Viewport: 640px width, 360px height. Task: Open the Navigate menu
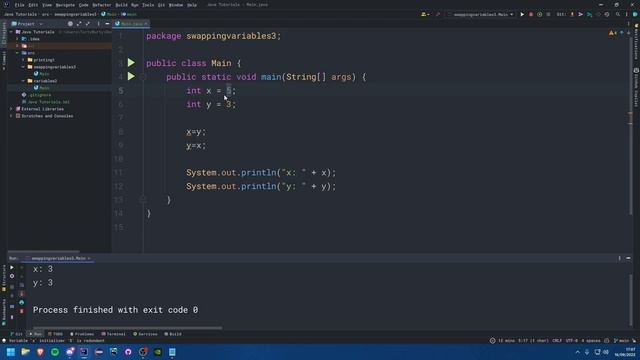[65, 5]
